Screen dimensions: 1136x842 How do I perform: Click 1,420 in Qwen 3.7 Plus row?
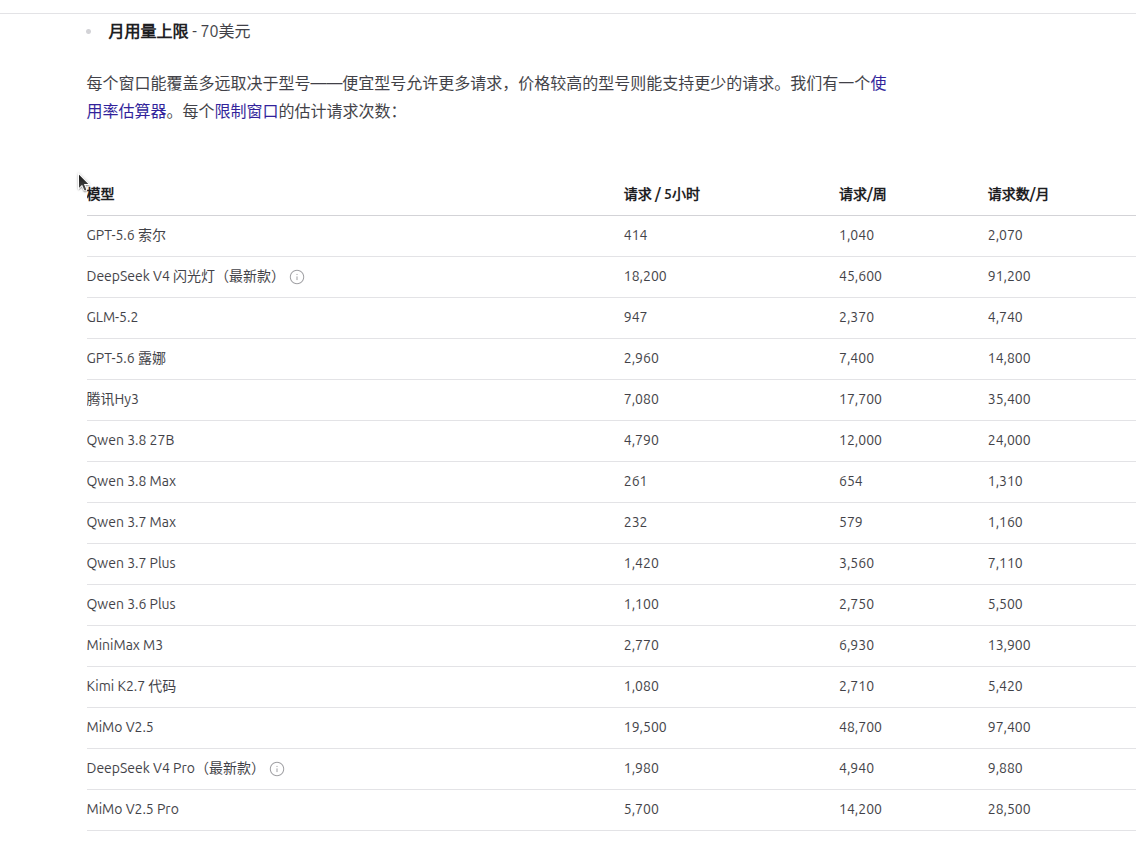pyautogui.click(x=641, y=563)
